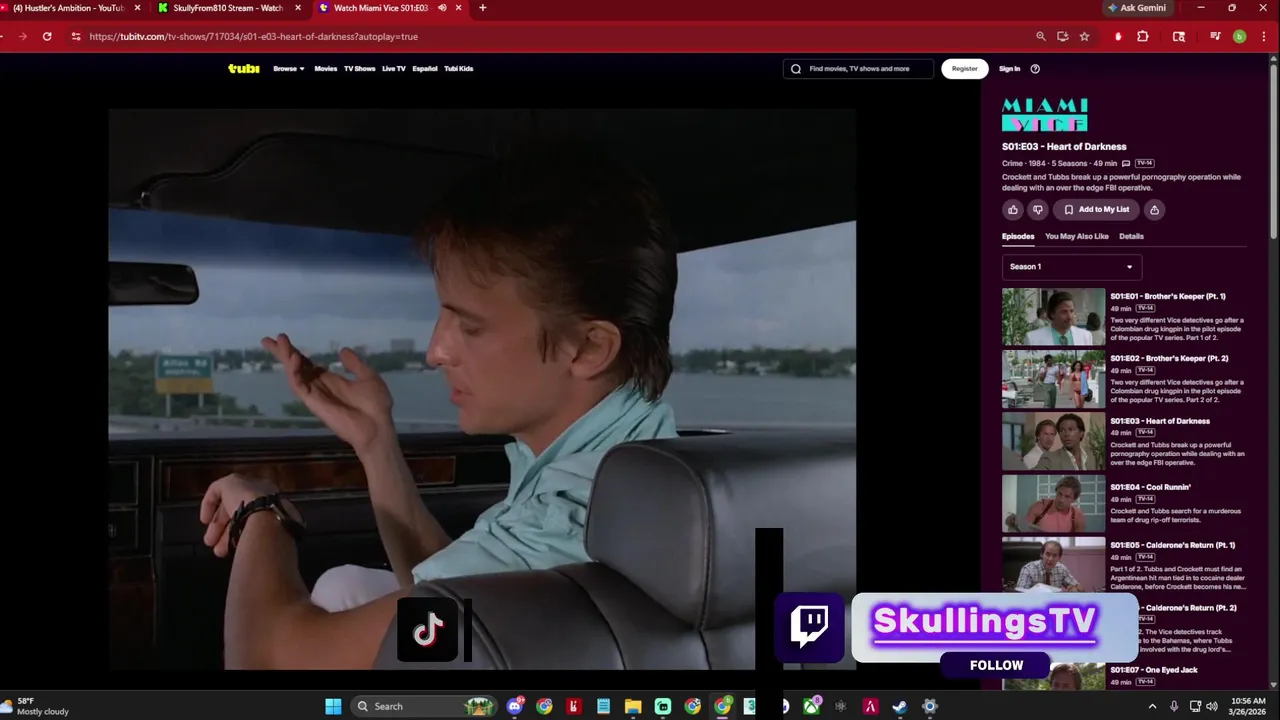The width and height of the screenshot is (1280, 720).
Task: Reload the page
Action: [x=47, y=36]
